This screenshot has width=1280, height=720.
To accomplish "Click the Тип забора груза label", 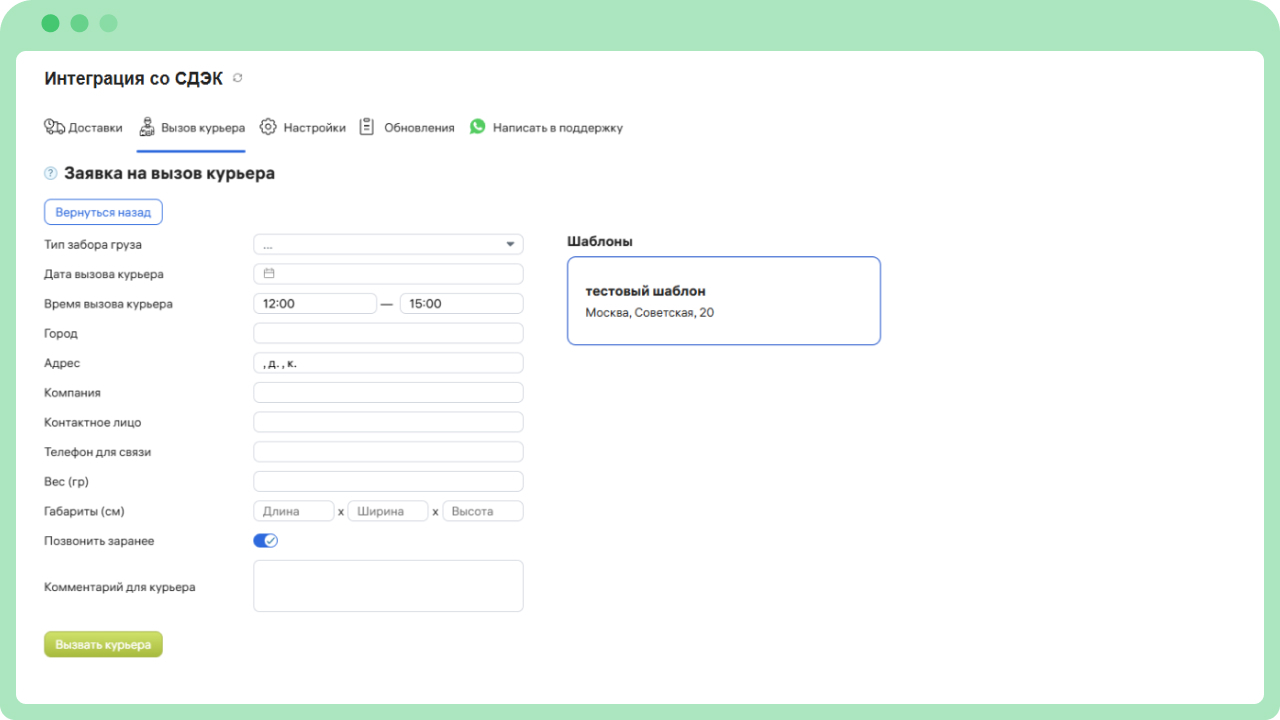I will (x=93, y=244).
